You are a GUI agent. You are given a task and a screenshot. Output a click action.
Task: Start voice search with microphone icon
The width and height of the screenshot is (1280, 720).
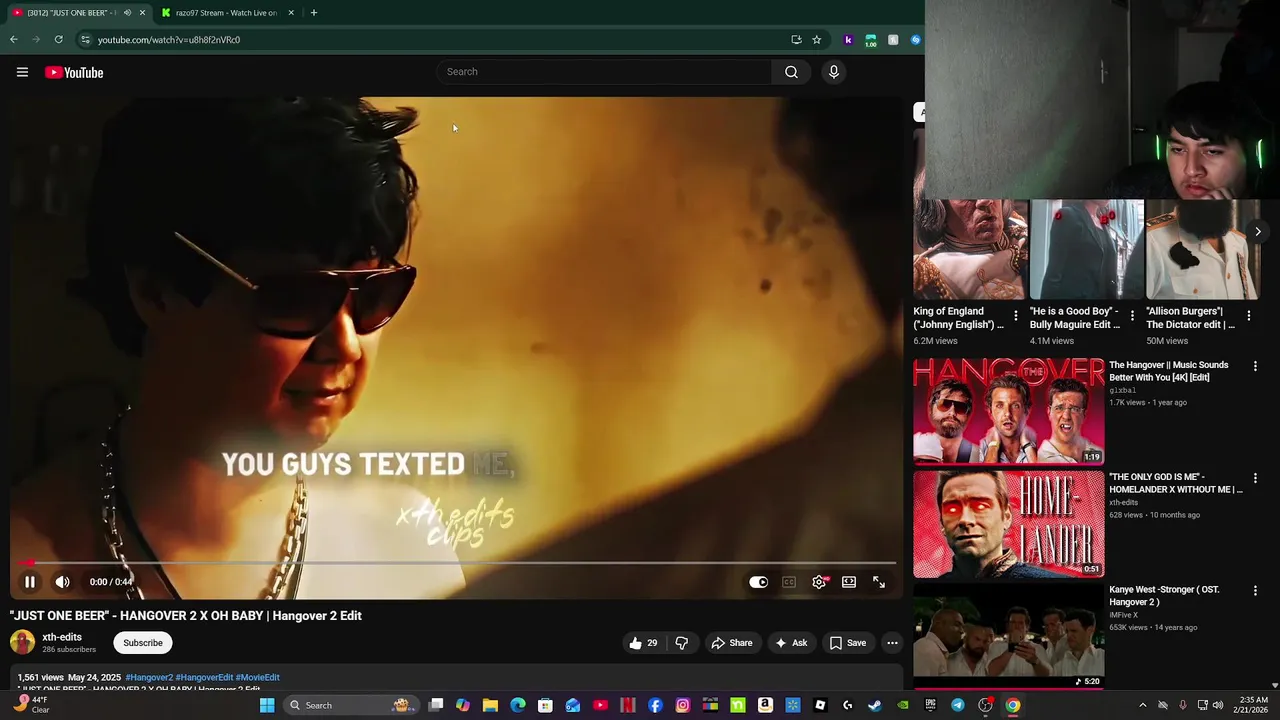(x=833, y=72)
